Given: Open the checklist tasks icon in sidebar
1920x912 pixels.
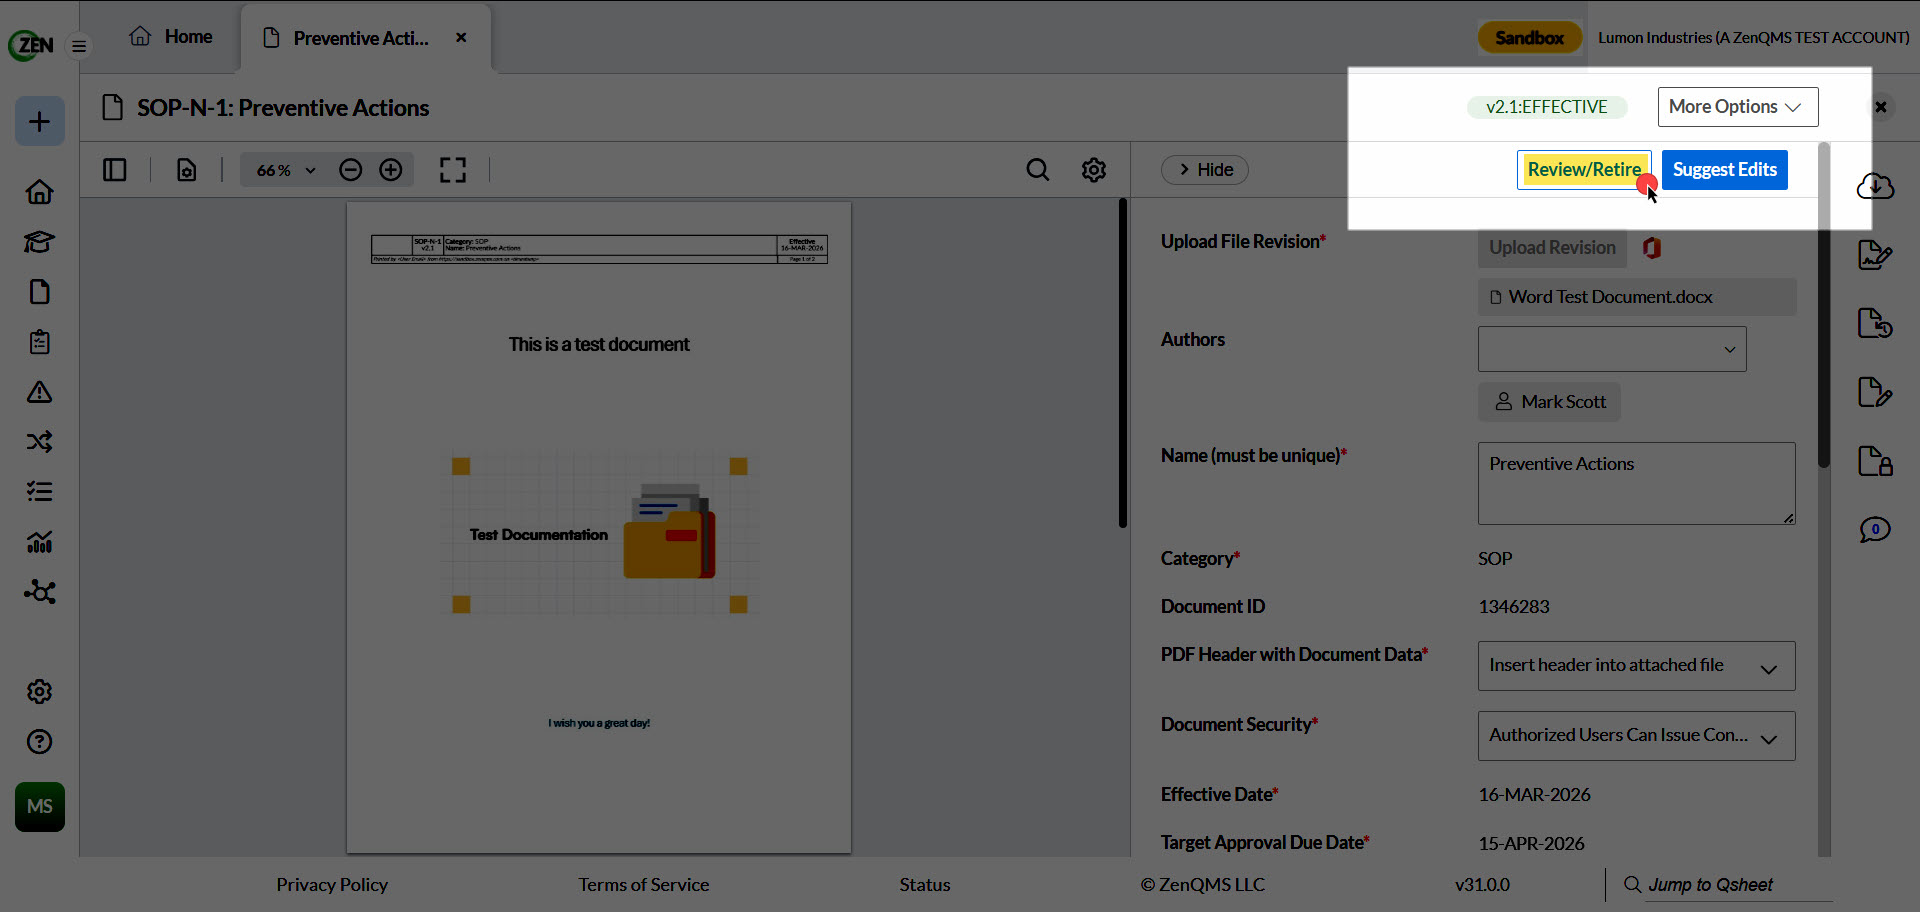Looking at the screenshot, I should point(40,491).
